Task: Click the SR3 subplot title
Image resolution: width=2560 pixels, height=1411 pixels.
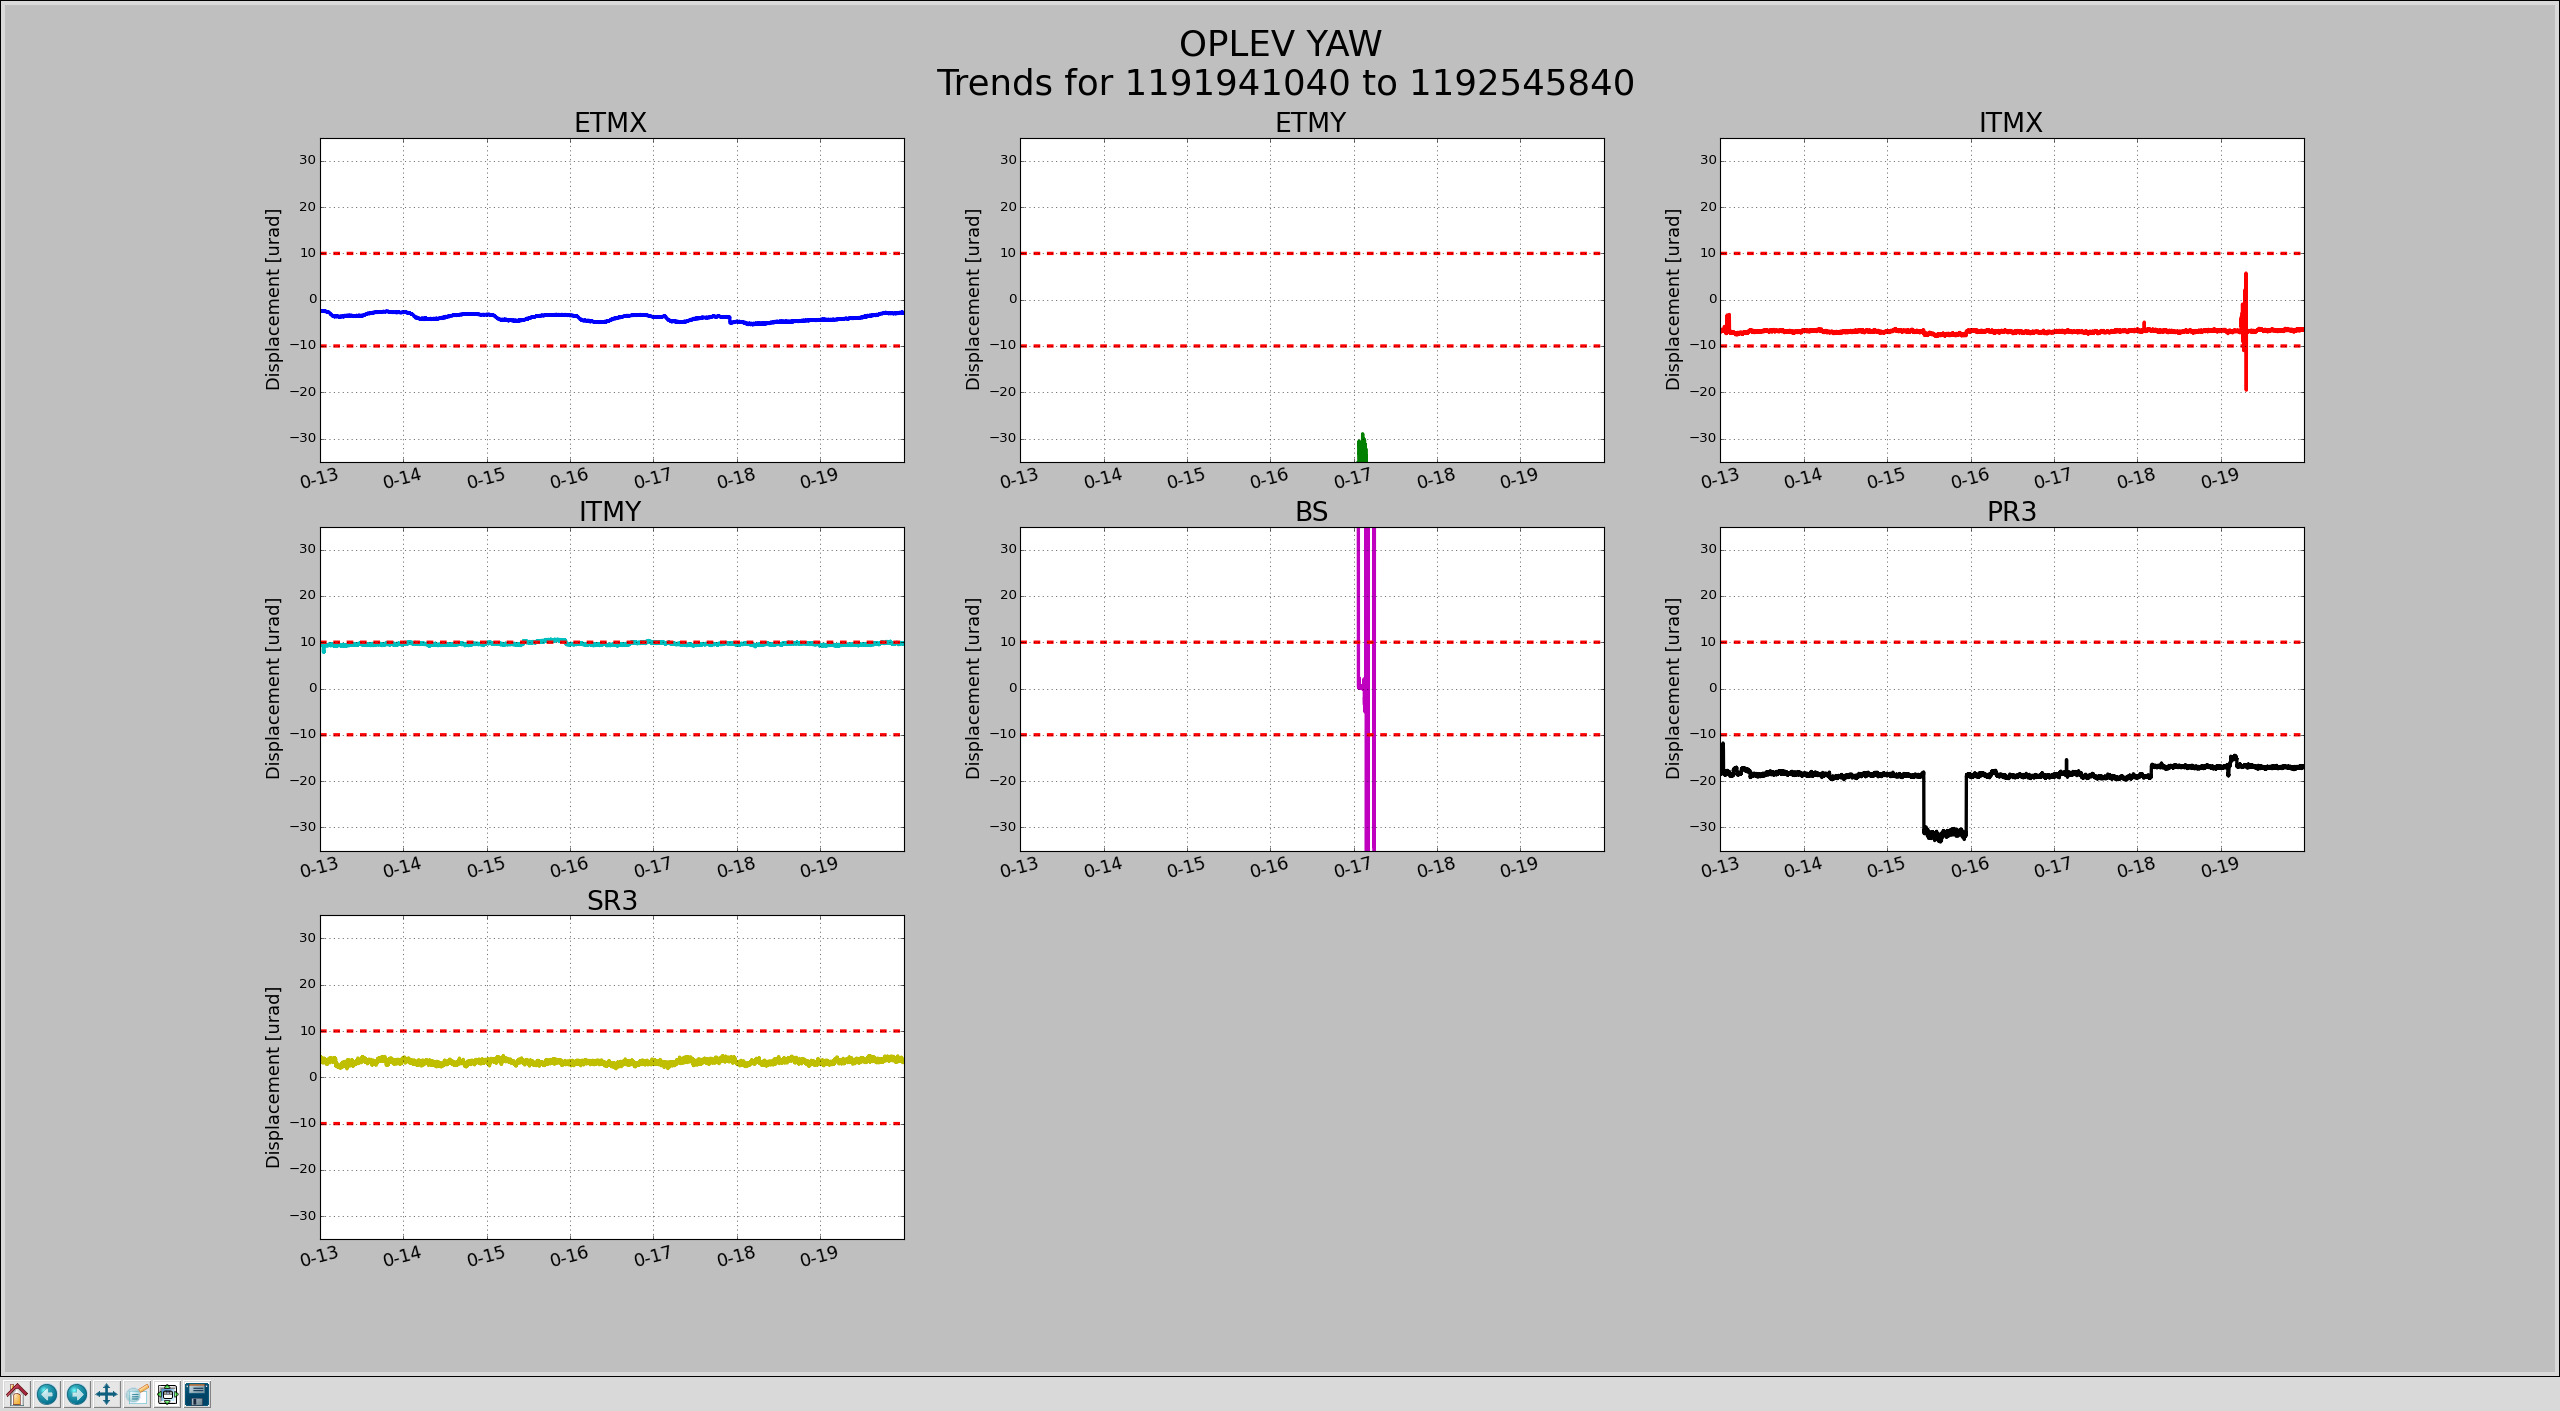Action: 612,901
